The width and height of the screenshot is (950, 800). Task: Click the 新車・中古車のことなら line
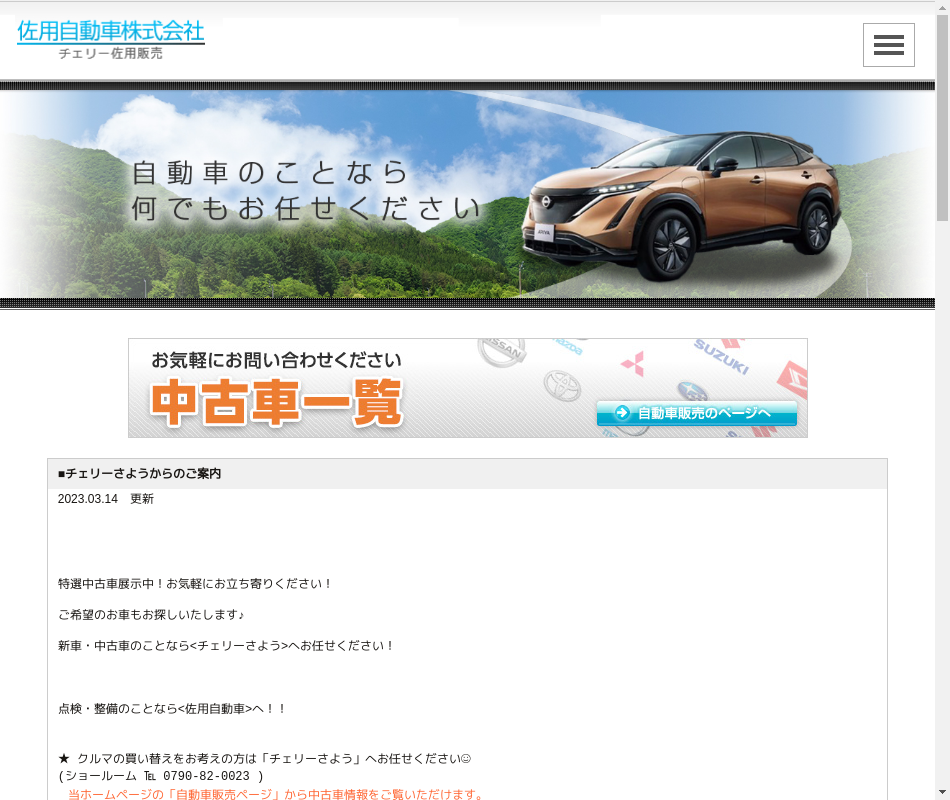(226, 645)
